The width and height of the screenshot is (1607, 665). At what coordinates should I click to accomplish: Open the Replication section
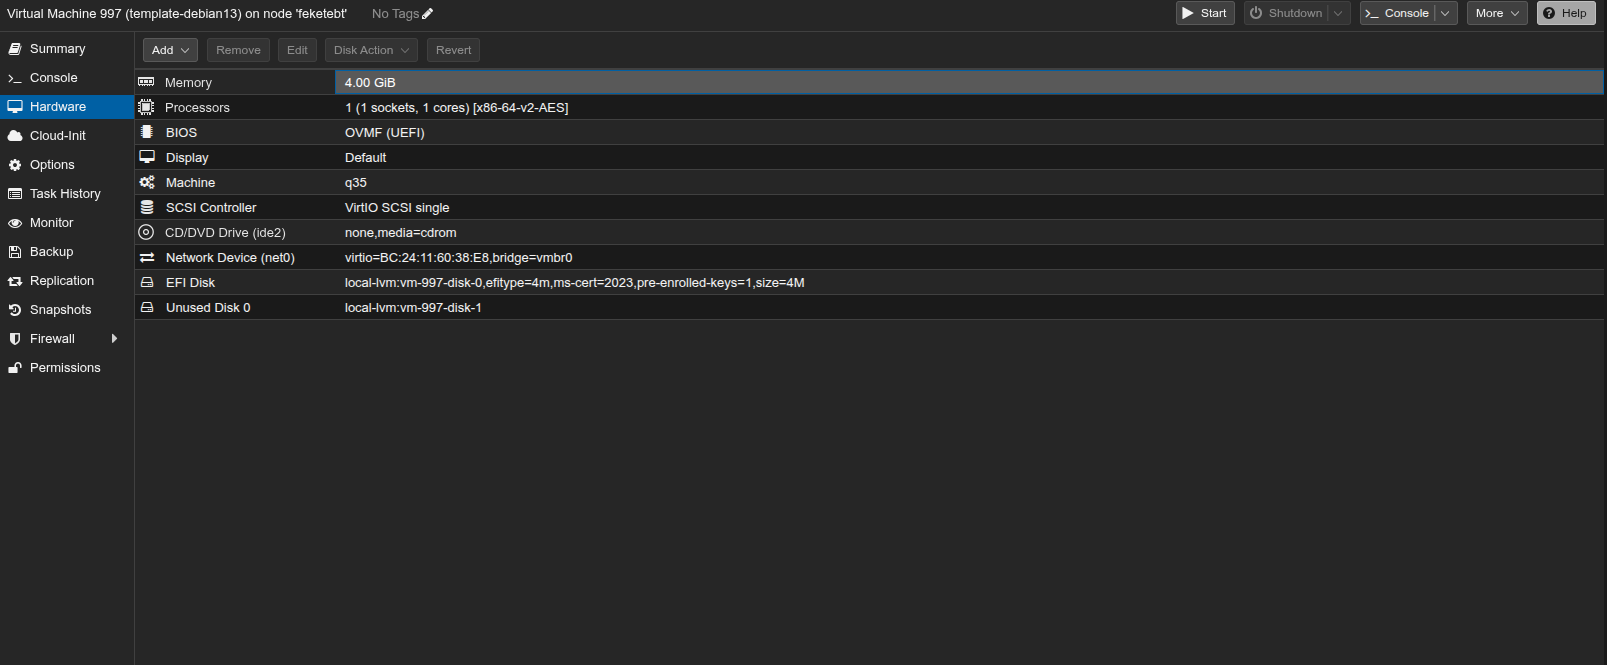tap(67, 281)
